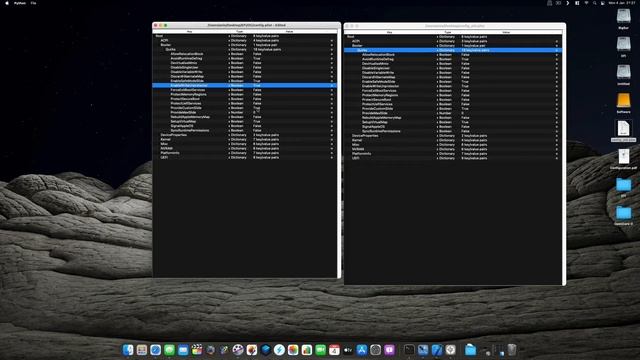Select the NVRAM row in left window
Viewport: 640px width, 360px height.
pos(244,148)
